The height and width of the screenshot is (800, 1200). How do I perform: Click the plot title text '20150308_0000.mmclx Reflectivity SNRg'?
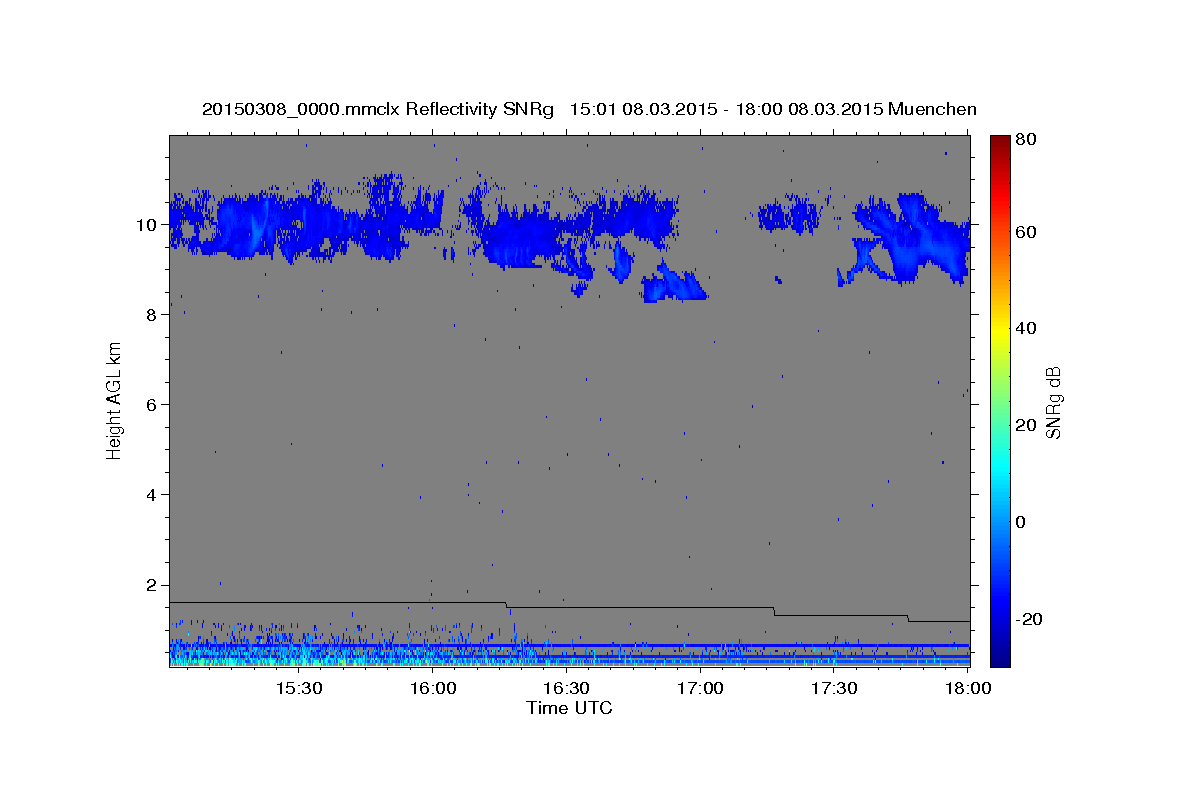click(x=378, y=109)
